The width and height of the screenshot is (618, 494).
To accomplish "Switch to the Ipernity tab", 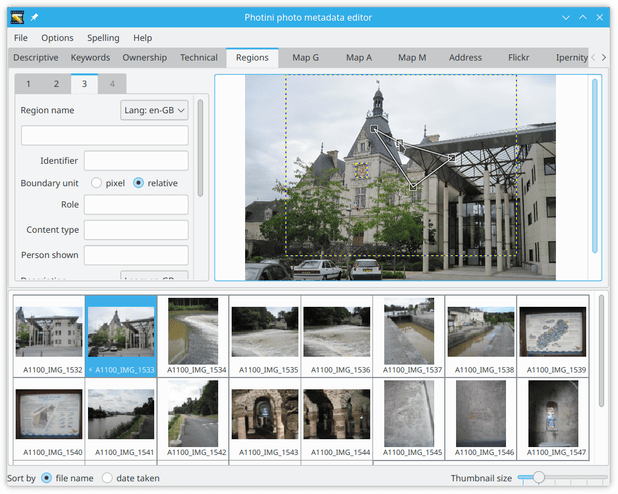I will 571,58.
